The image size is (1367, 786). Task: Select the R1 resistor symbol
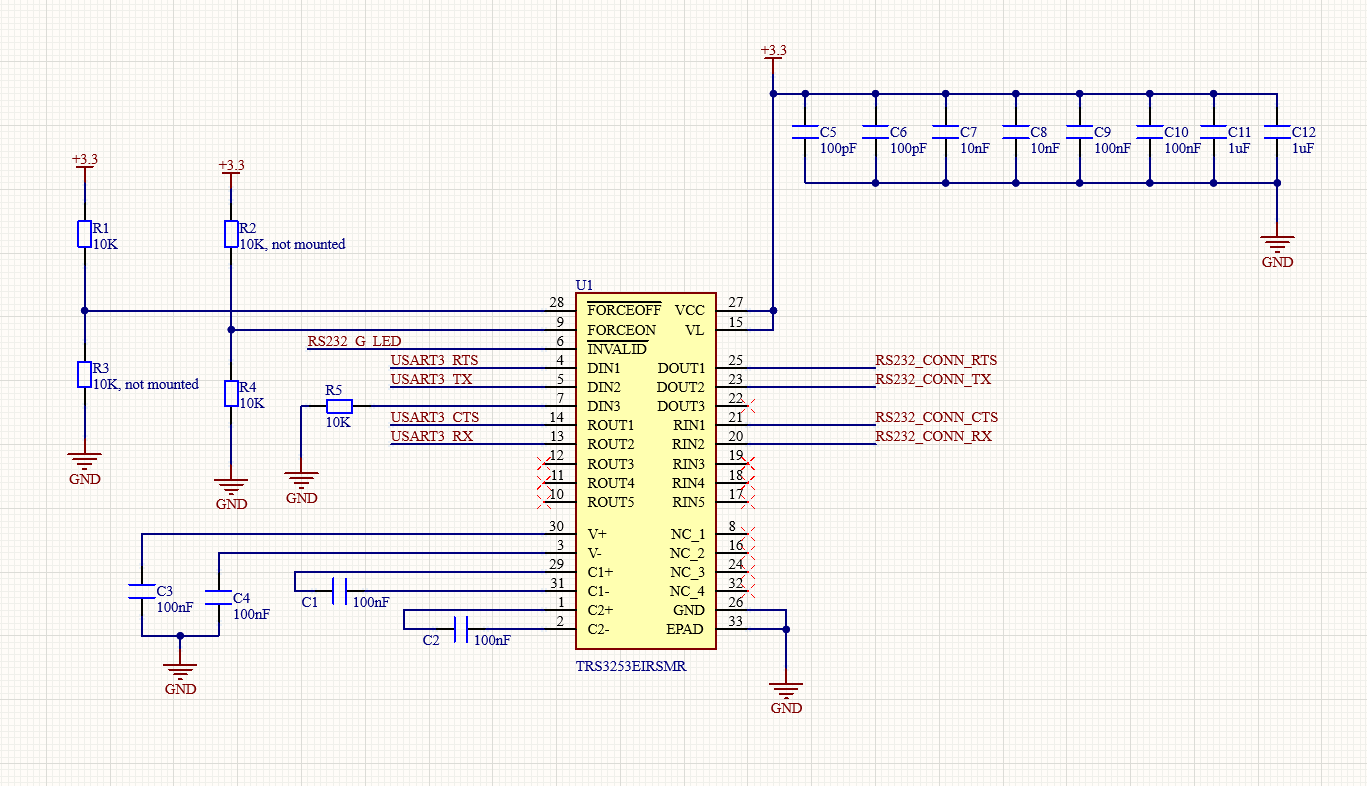[85, 234]
